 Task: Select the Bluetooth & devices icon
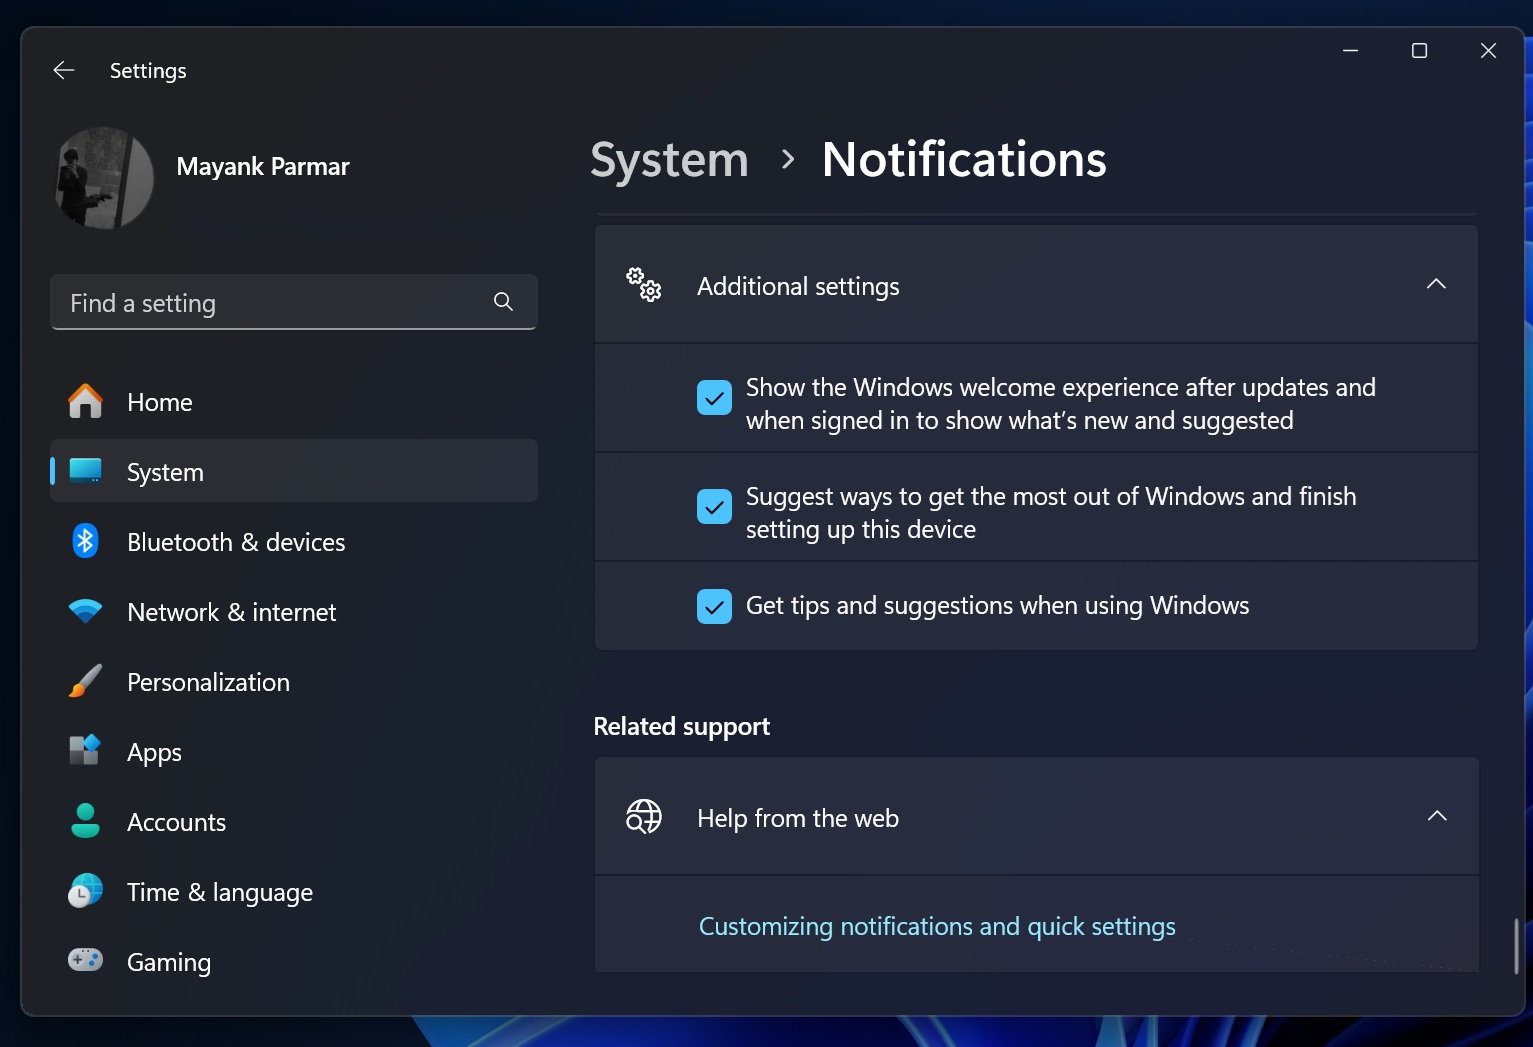tap(85, 541)
